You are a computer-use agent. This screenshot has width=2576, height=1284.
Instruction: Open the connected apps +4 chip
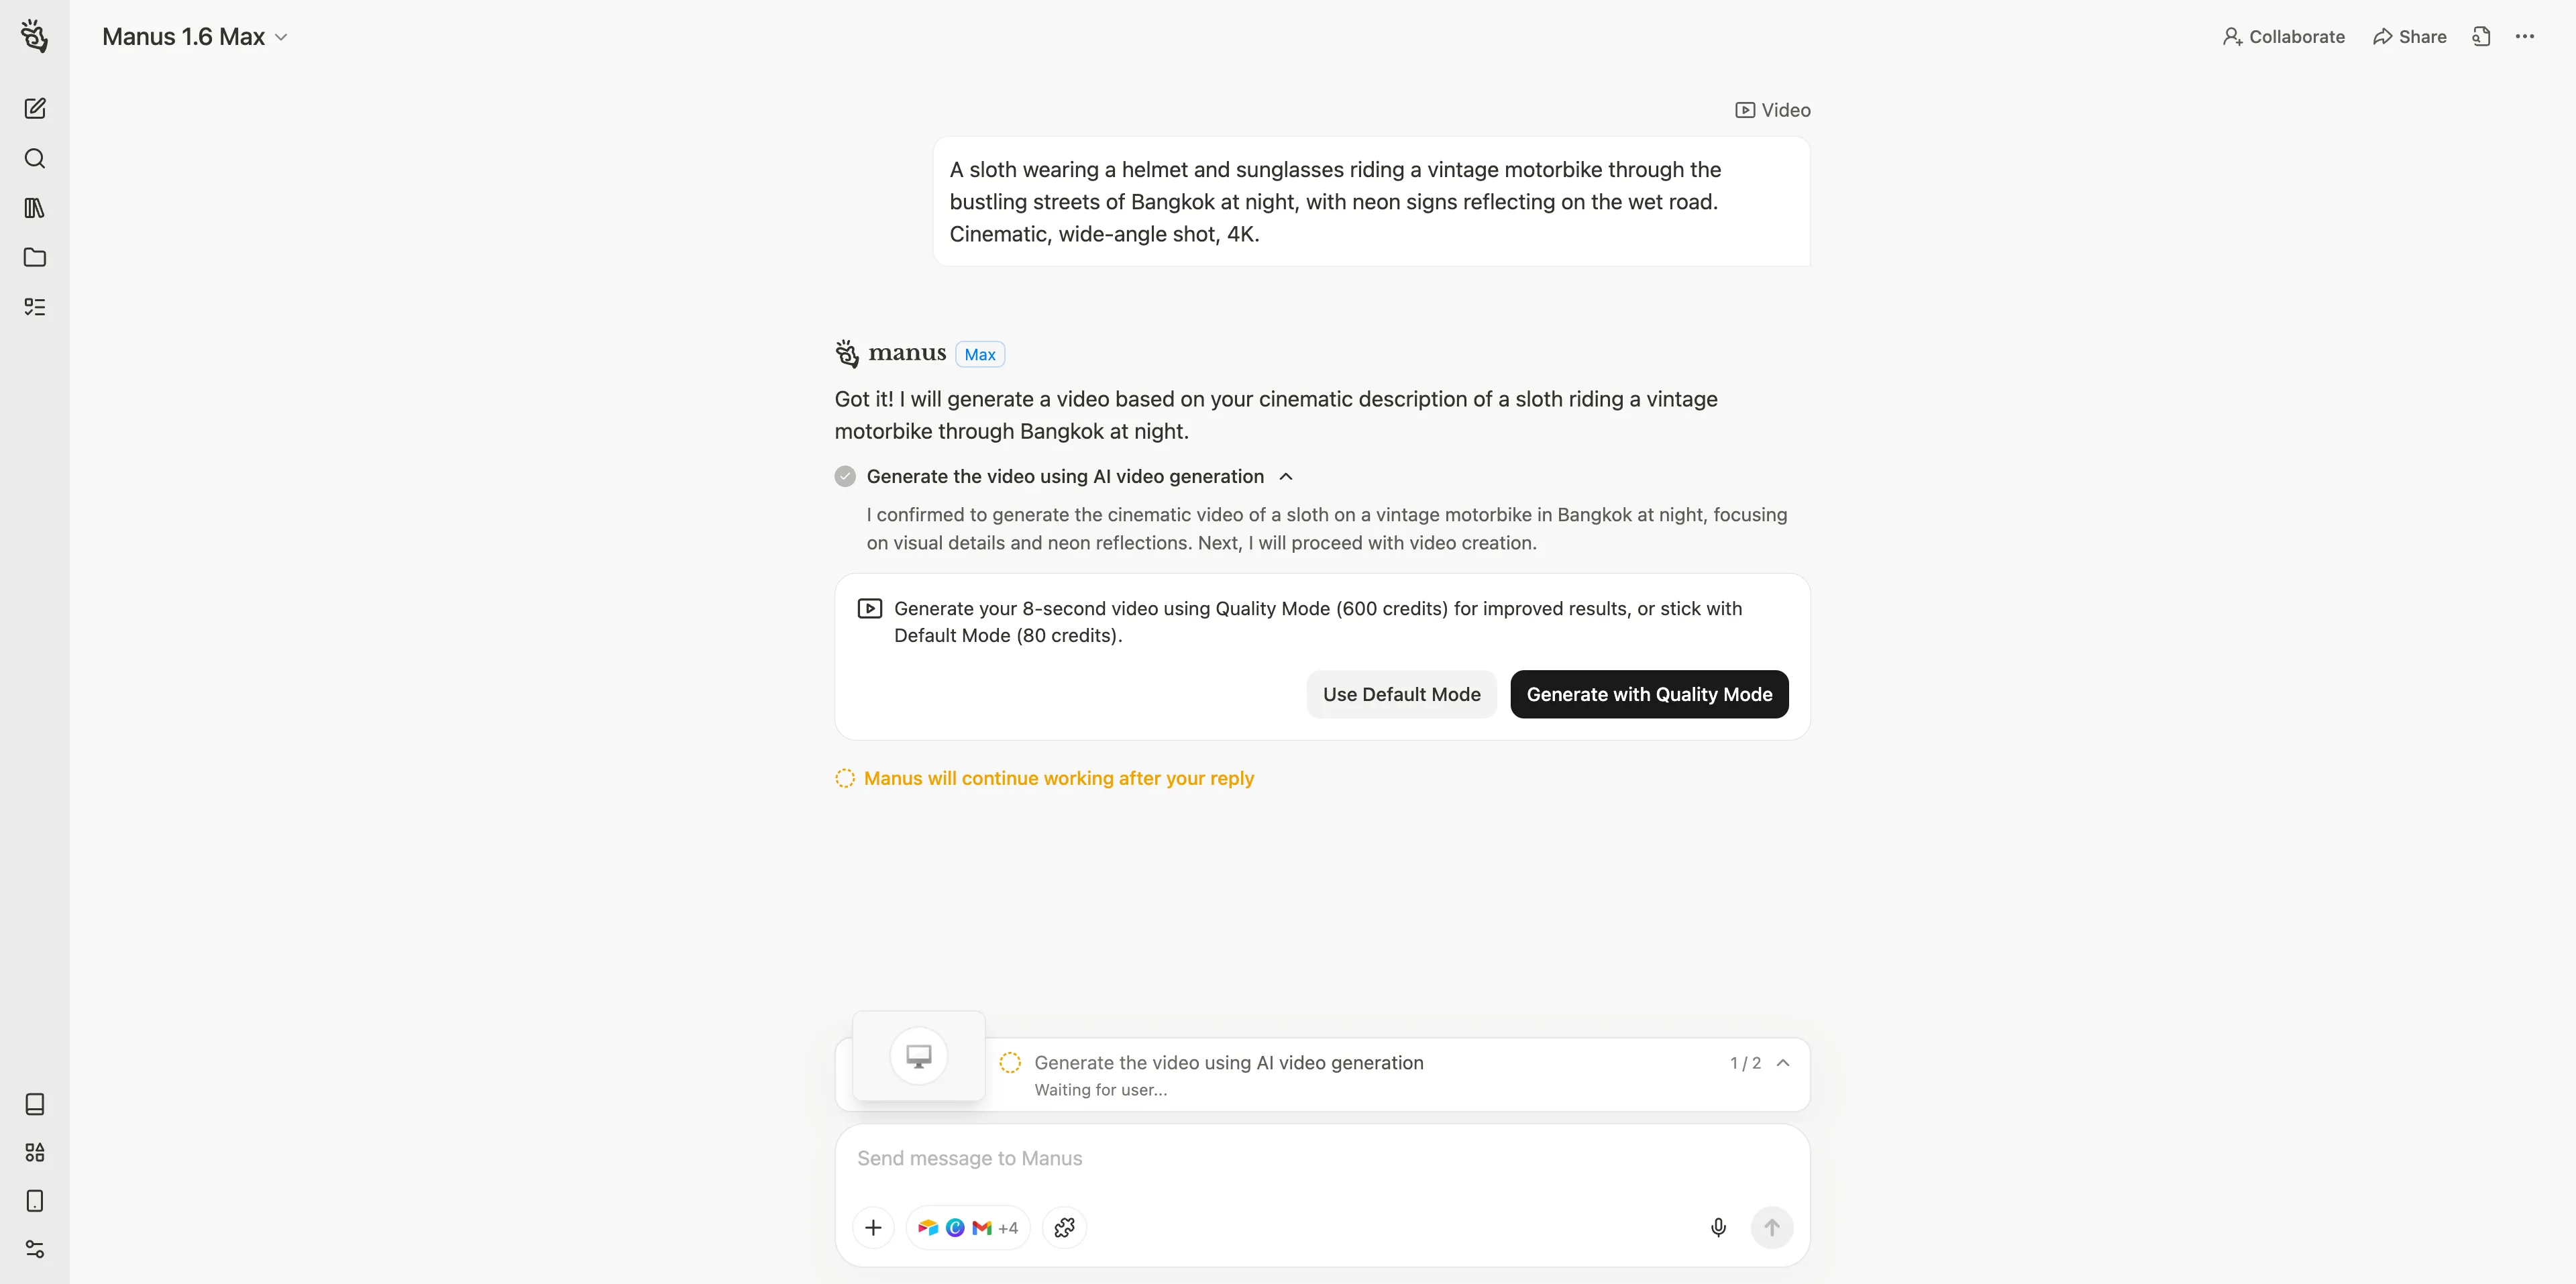point(968,1227)
